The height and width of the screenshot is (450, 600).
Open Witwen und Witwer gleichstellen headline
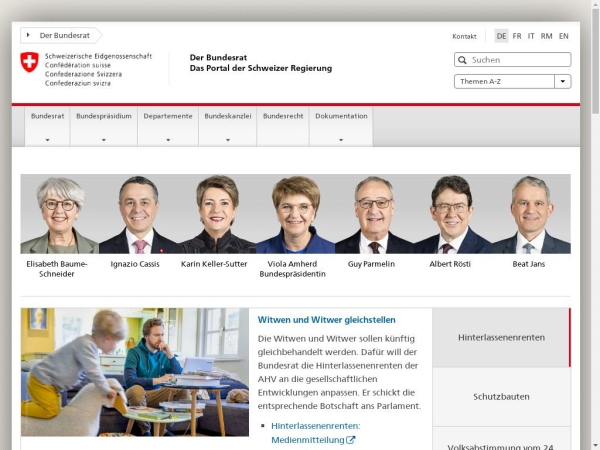click(x=326, y=320)
